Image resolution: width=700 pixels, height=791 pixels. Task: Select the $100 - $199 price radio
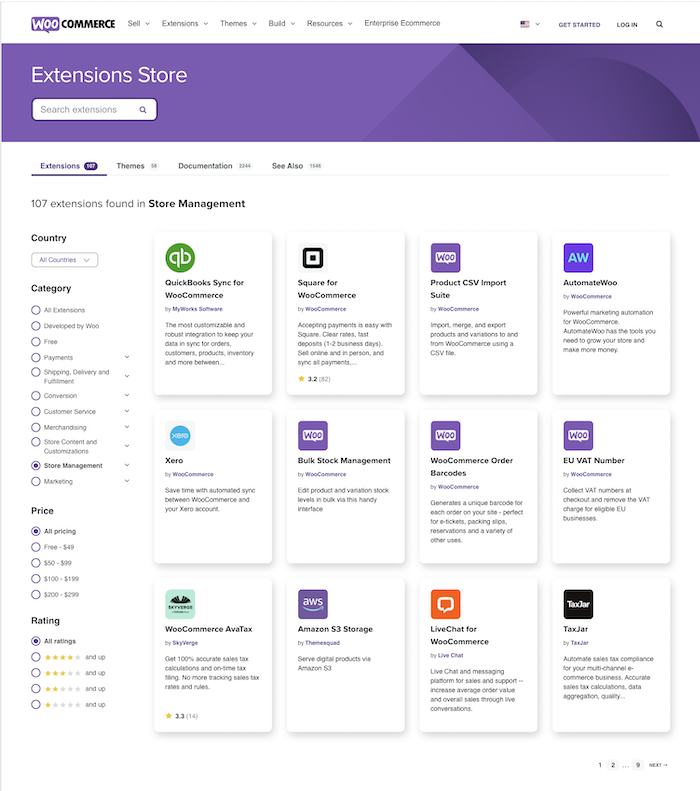click(x=36, y=579)
